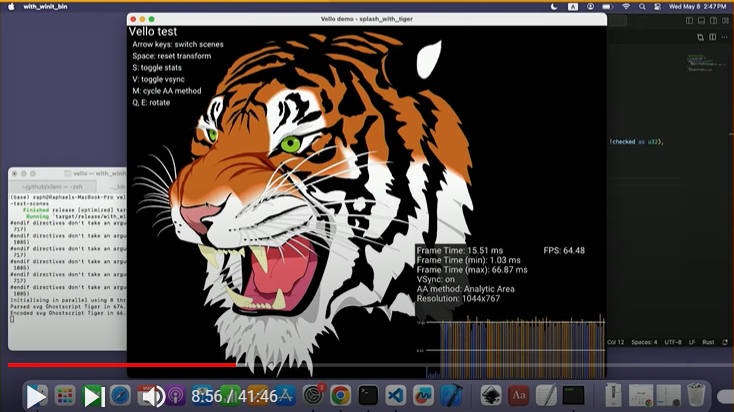
Task: Click 'V: toggle vsync' text
Action: 158,80
